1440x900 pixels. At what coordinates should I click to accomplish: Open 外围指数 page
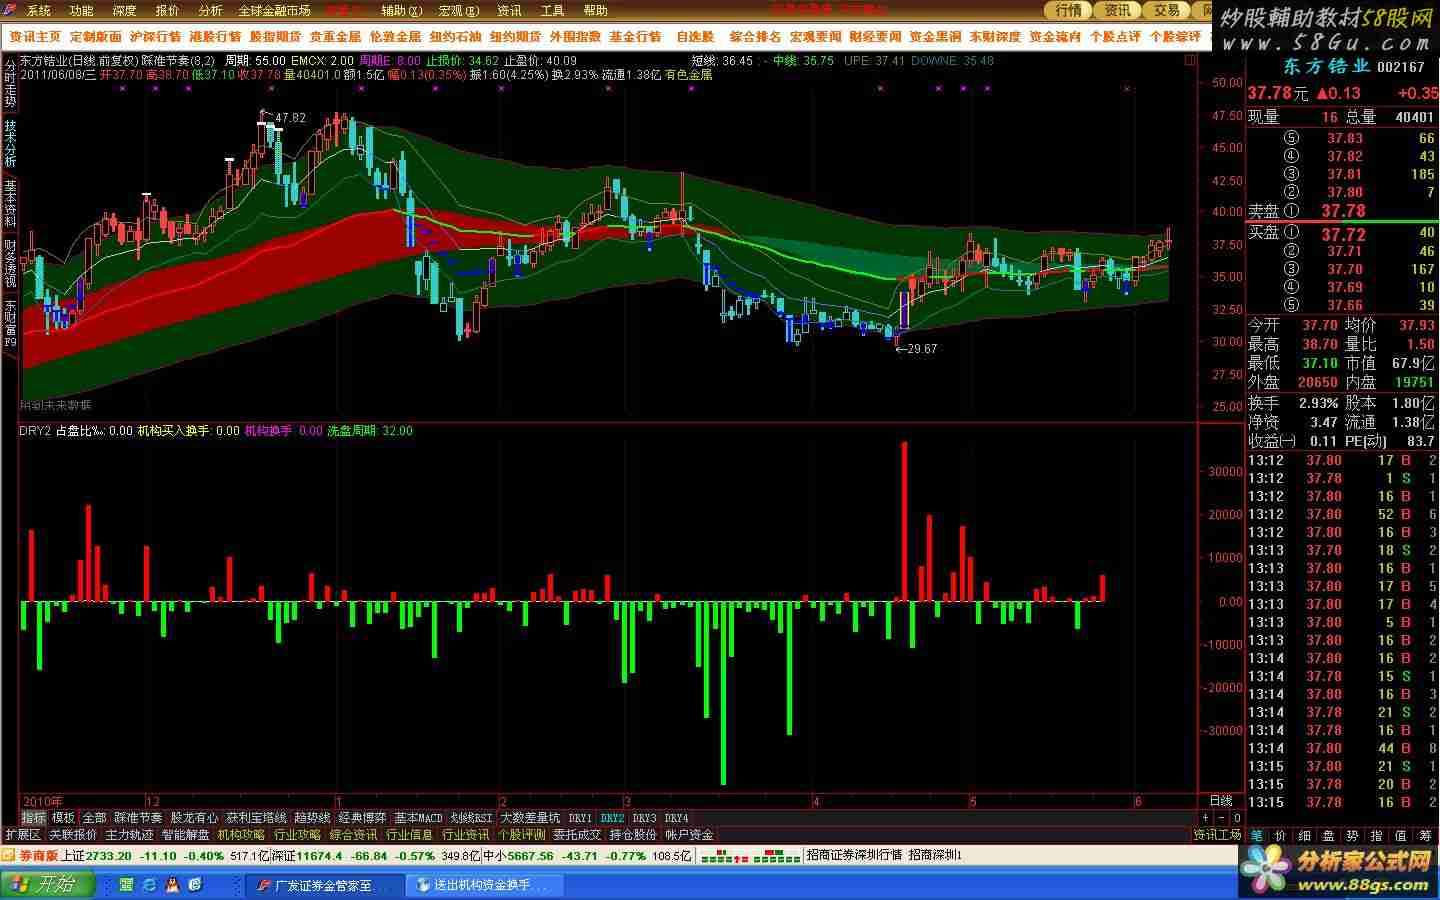pyautogui.click(x=575, y=36)
